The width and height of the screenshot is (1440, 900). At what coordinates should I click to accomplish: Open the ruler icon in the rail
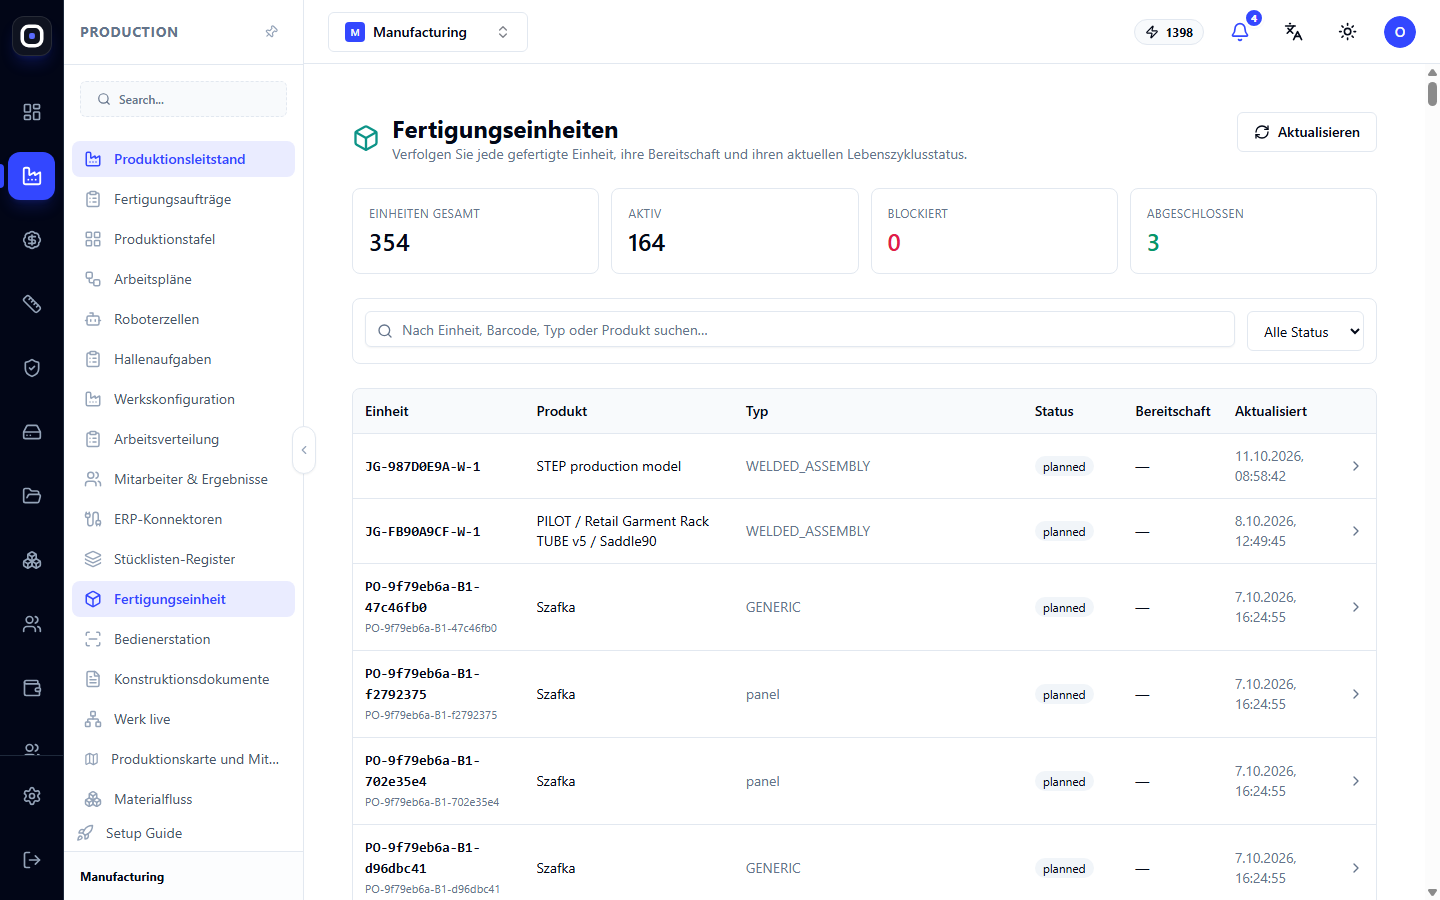(x=32, y=304)
